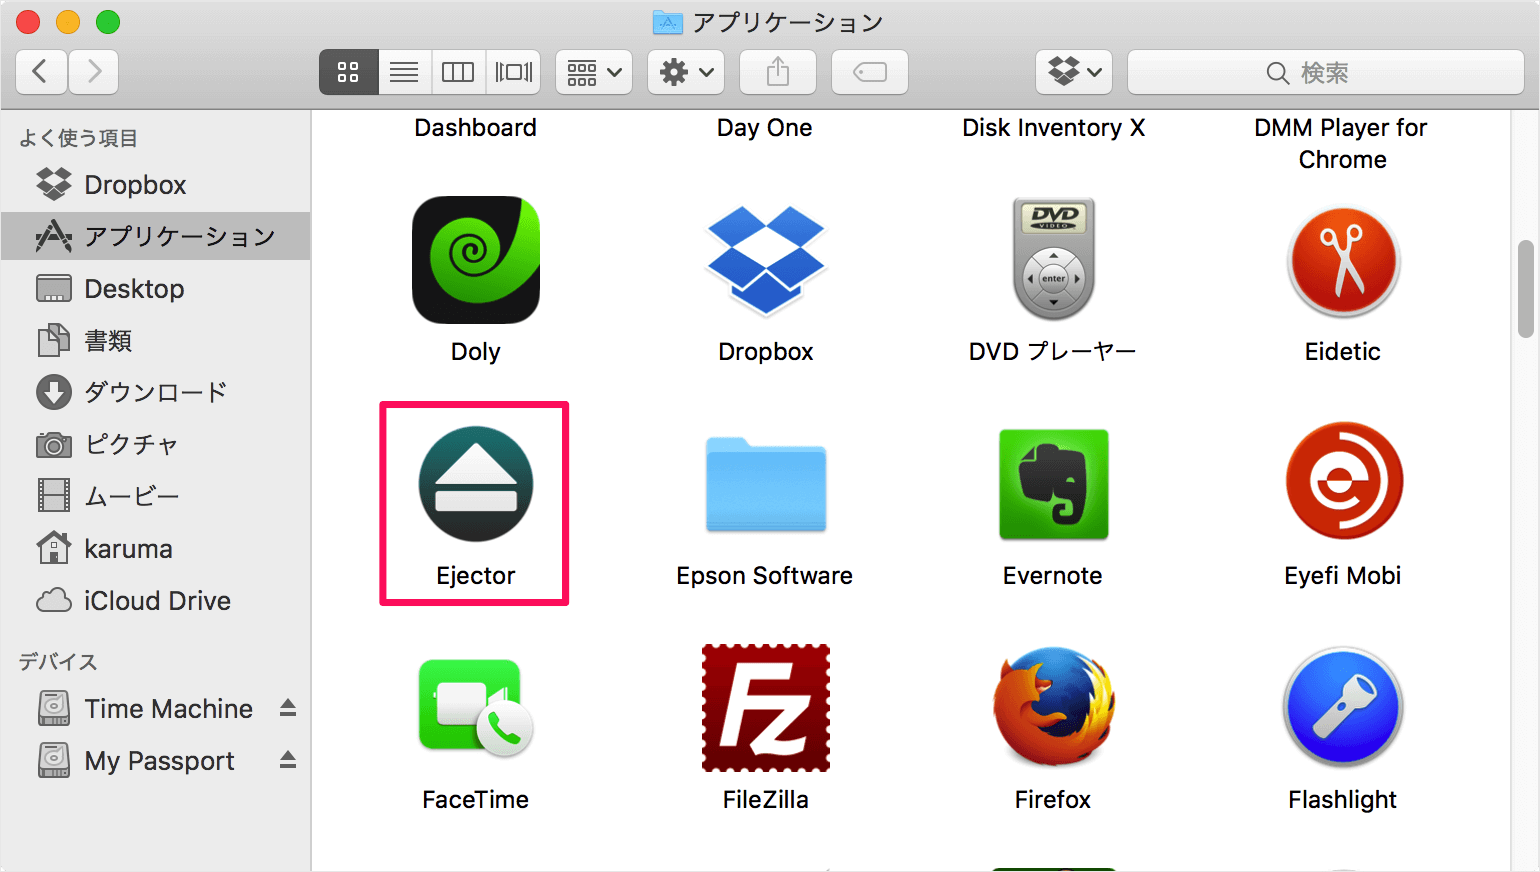Image resolution: width=1540 pixels, height=872 pixels.
Task: Open the Dropbox app icon in grid
Action: click(x=766, y=260)
